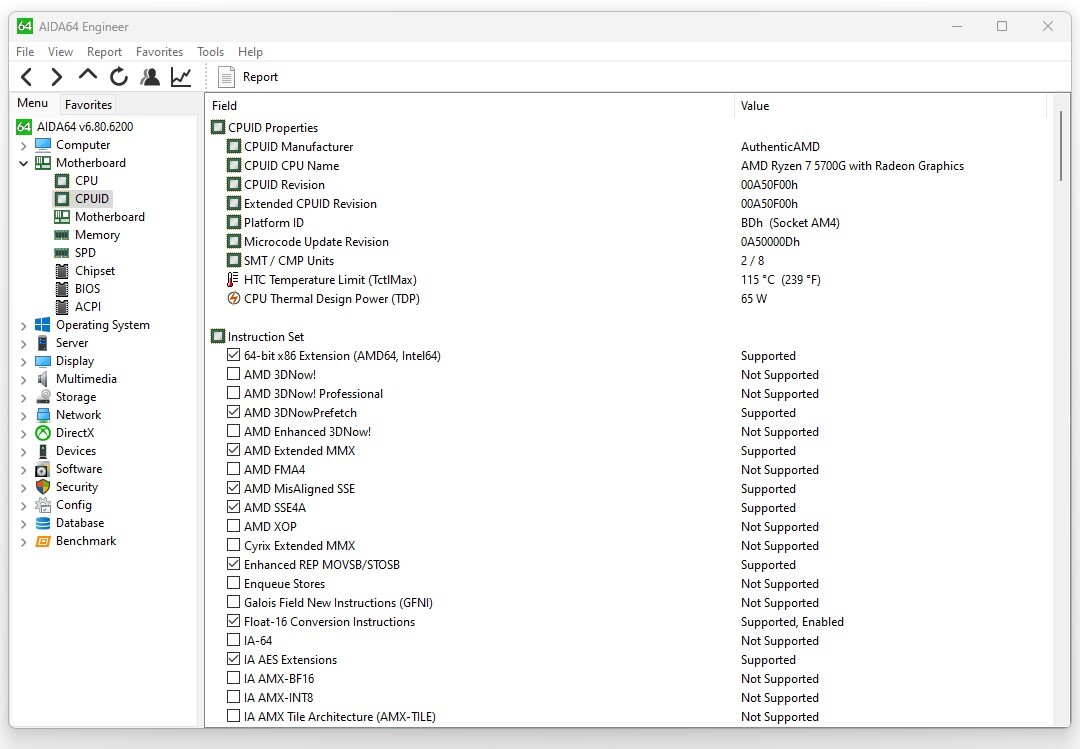Click the Server tower icon
Screen dimensions: 1080x749
[43, 342]
